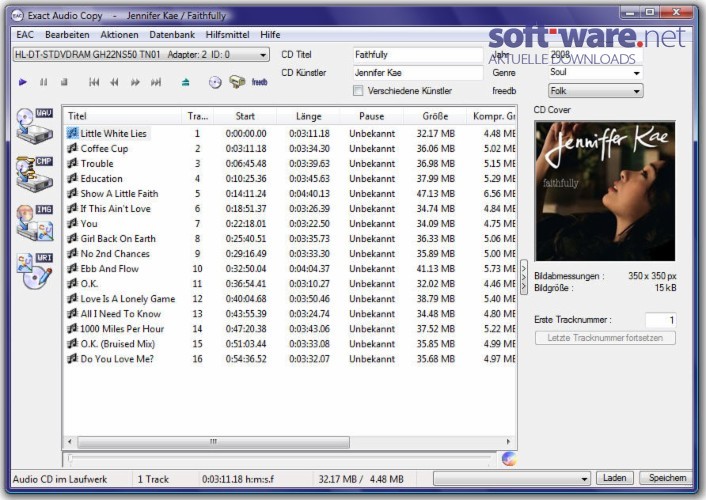Sort track list by Start column
This screenshot has height=500, width=706.
245,116
